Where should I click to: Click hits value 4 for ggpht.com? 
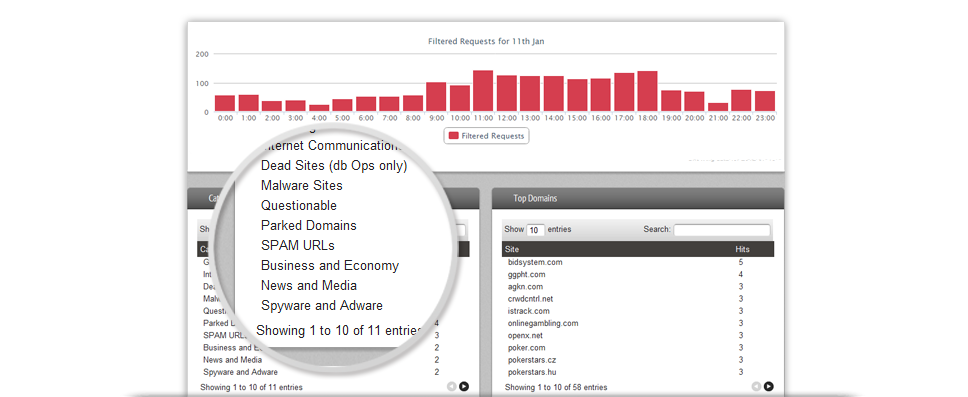click(741, 275)
